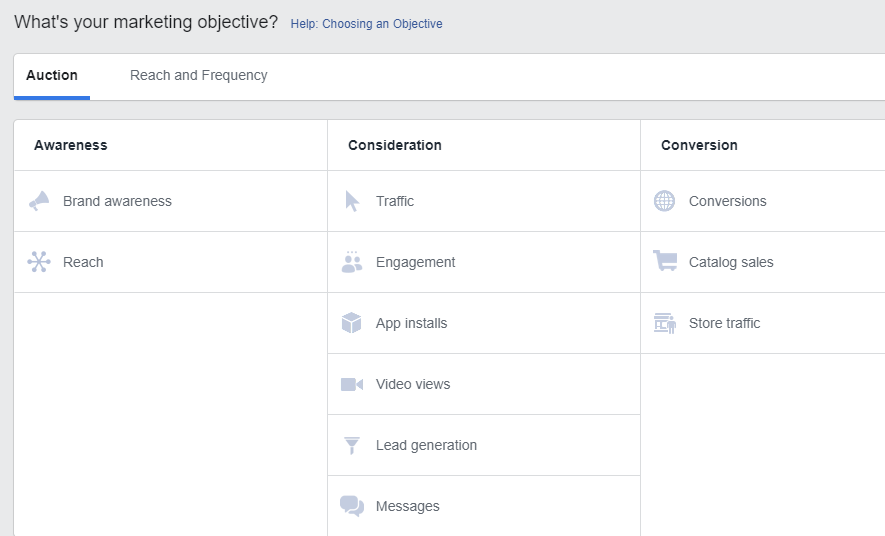Click the people Engagement icon
The image size is (885, 536).
[x=352, y=262]
